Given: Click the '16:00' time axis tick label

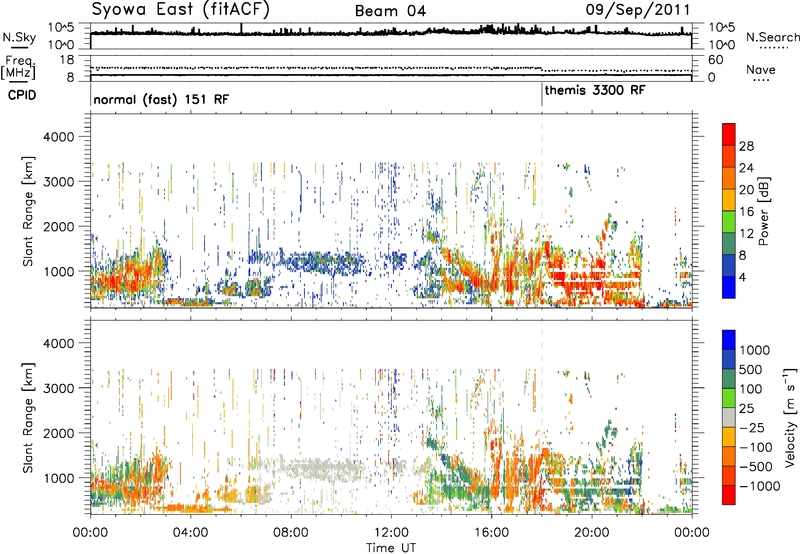Looking at the screenshot, I should 491,533.
